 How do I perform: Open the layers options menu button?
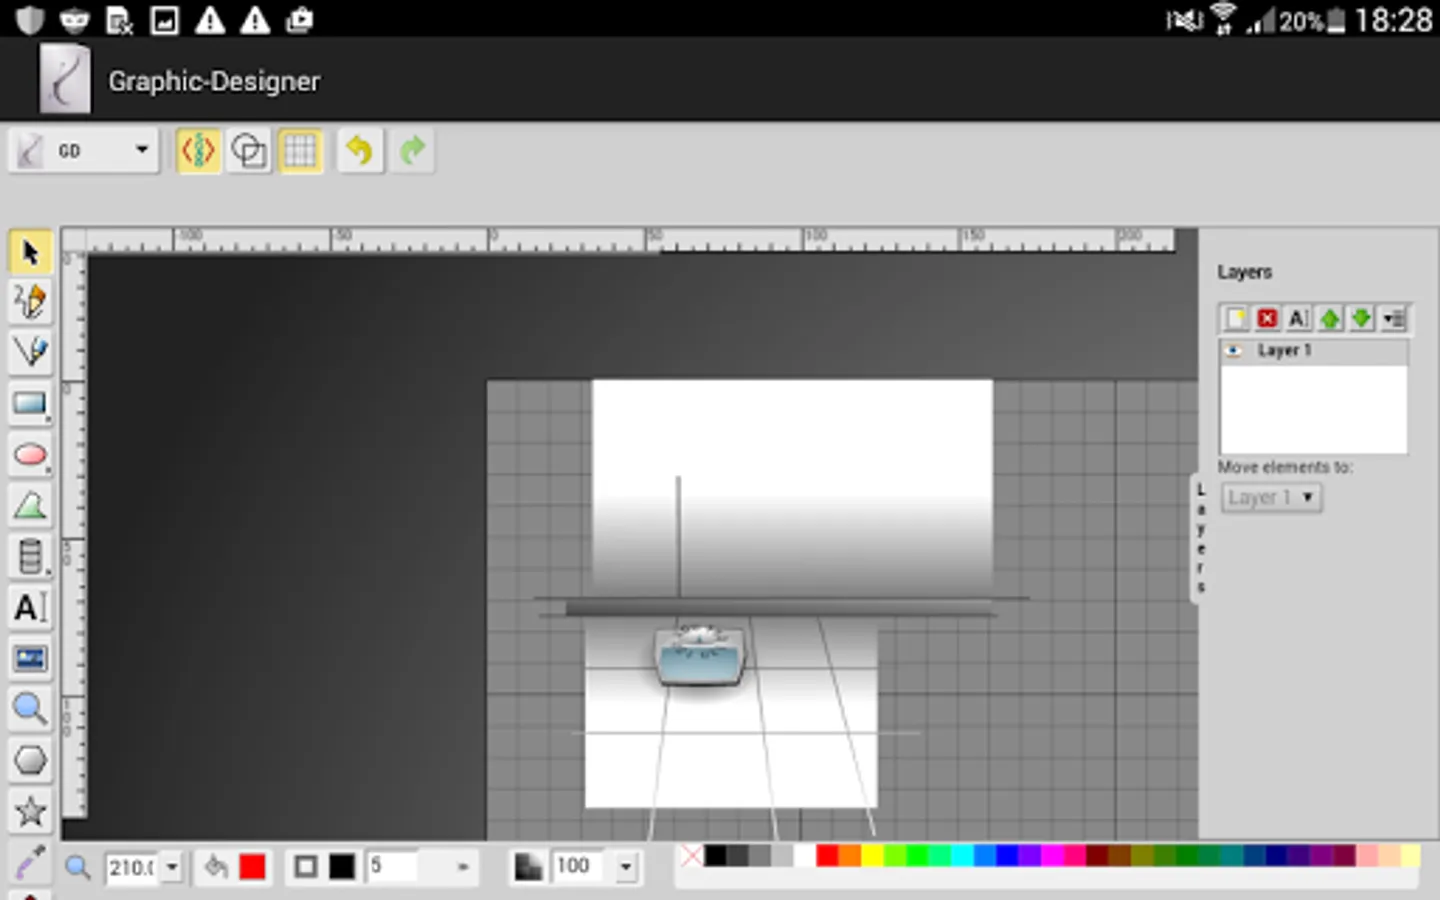1394,318
